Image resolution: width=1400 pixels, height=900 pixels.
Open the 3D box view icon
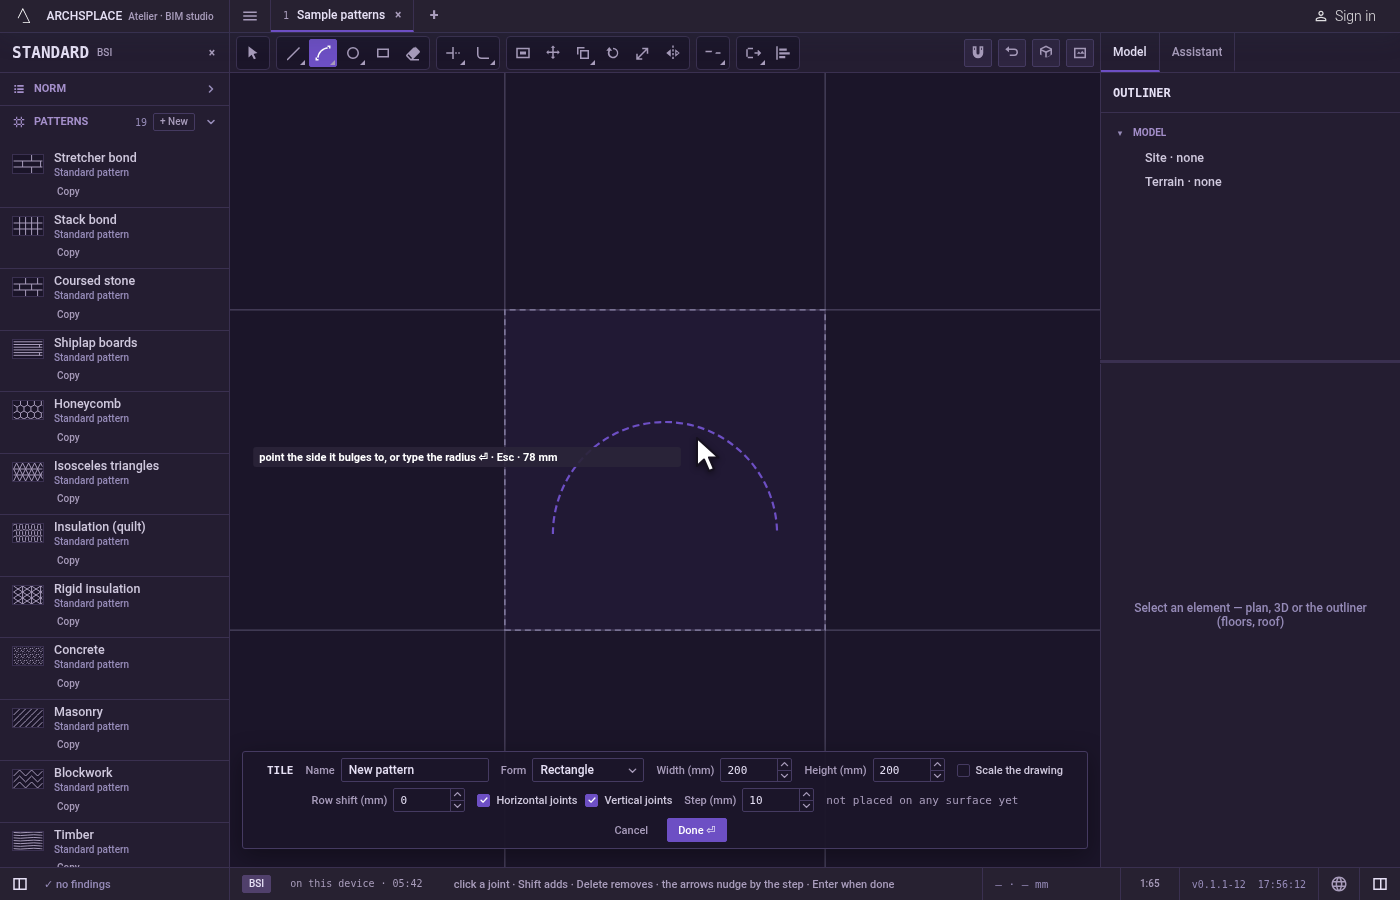[1046, 53]
